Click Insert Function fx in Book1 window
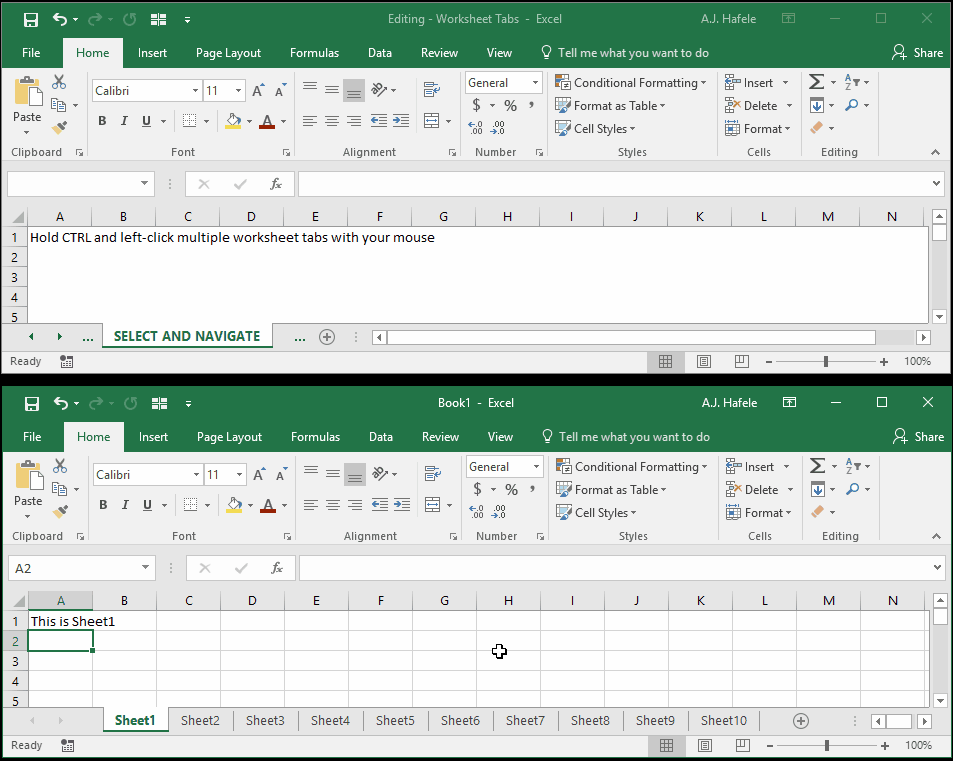Viewport: 953px width, 761px height. coord(277,568)
